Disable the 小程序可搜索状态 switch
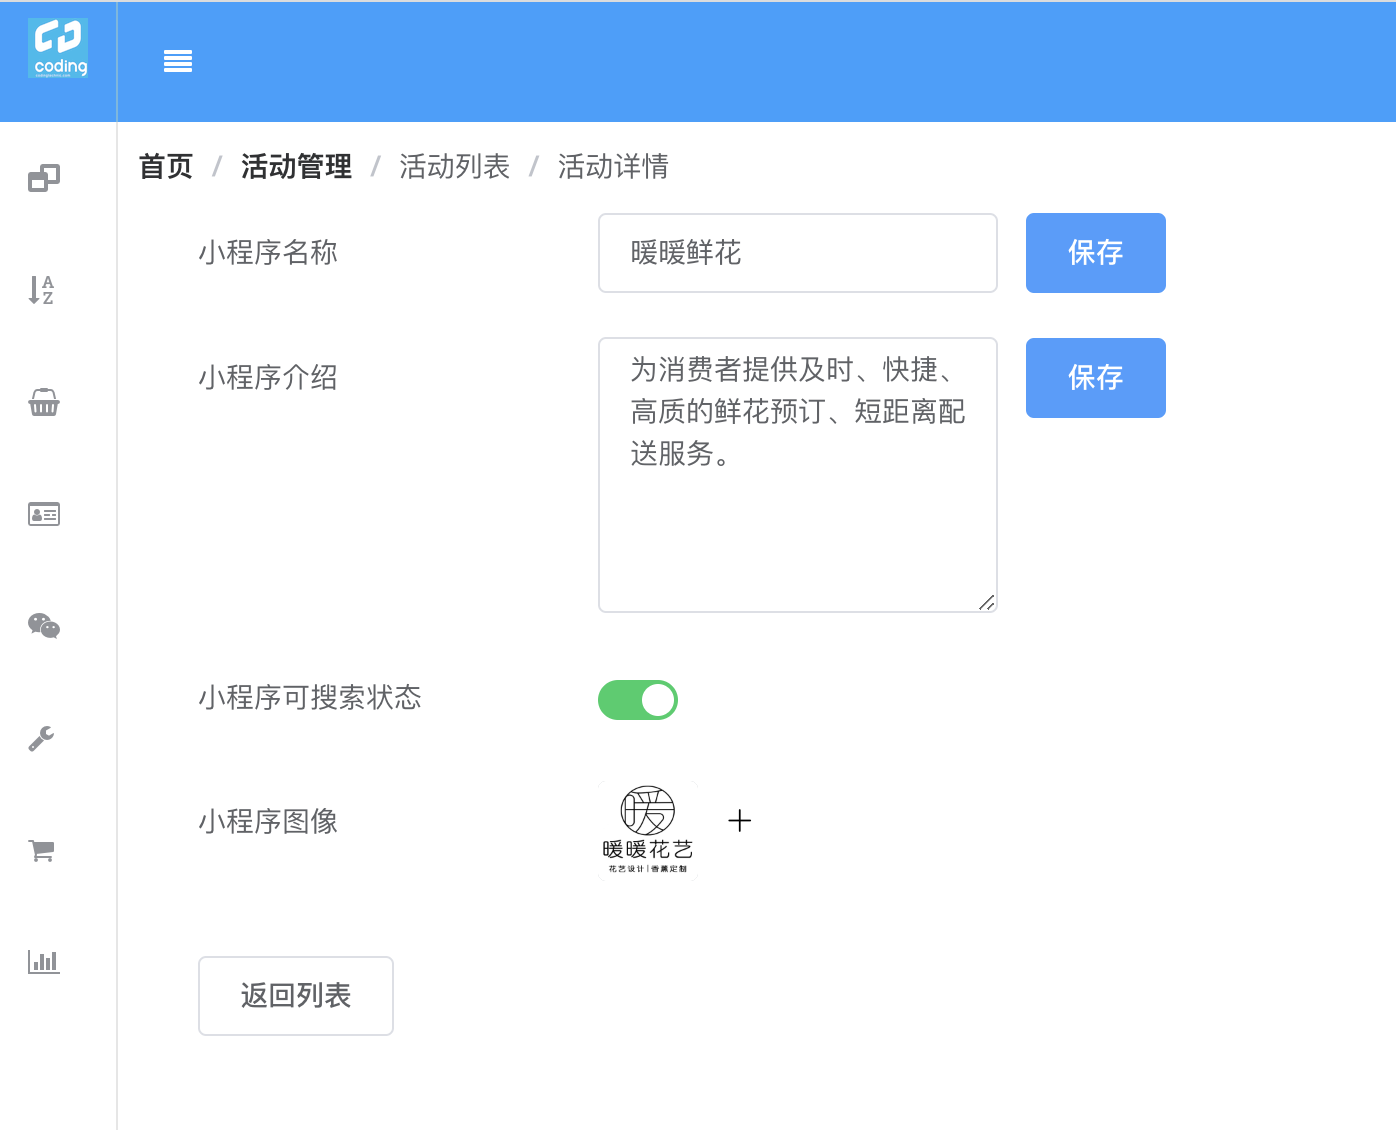The image size is (1396, 1130). tap(638, 700)
